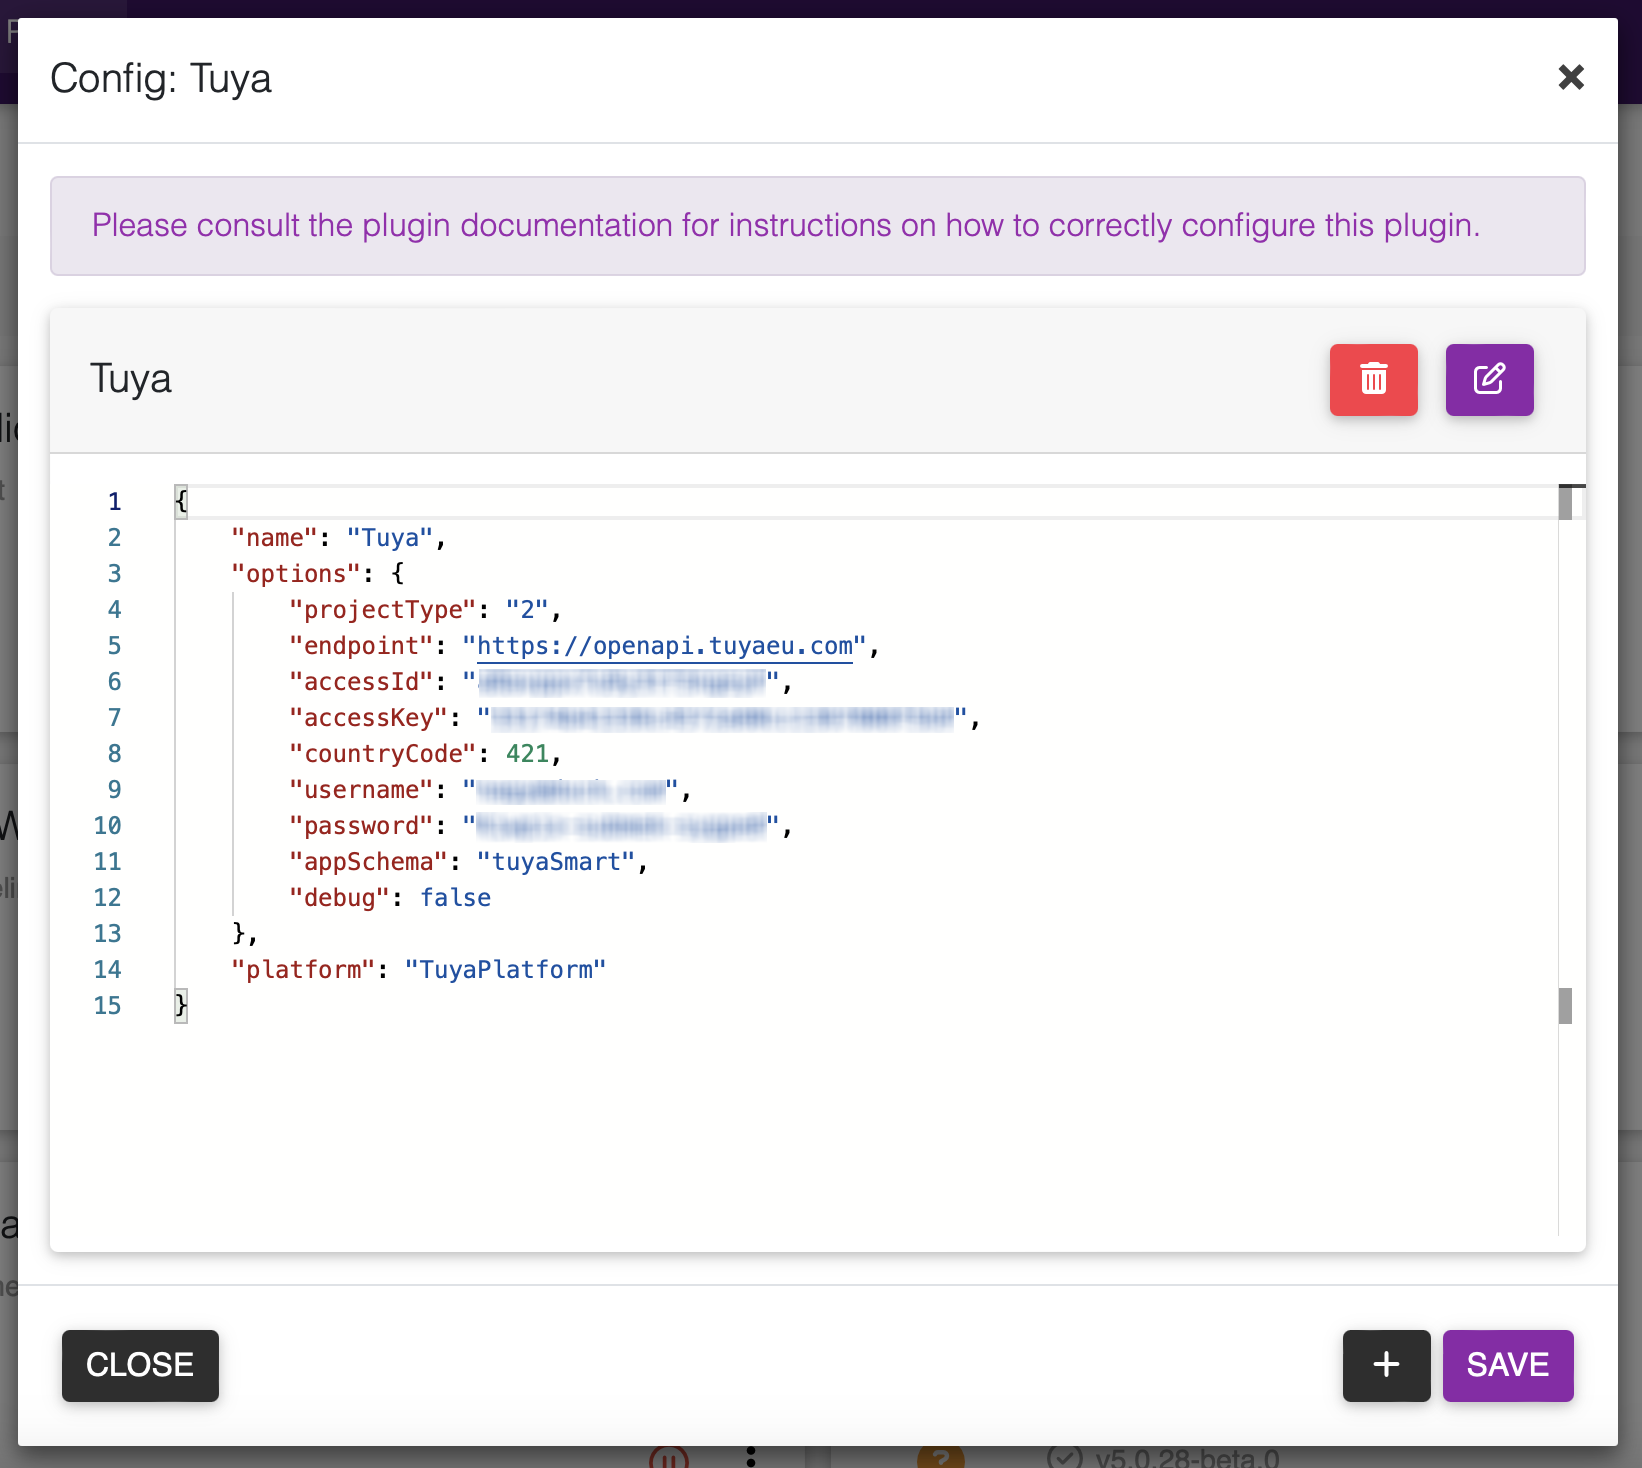Select the debug false value
Screen dimensions: 1642x1468
click(456, 897)
